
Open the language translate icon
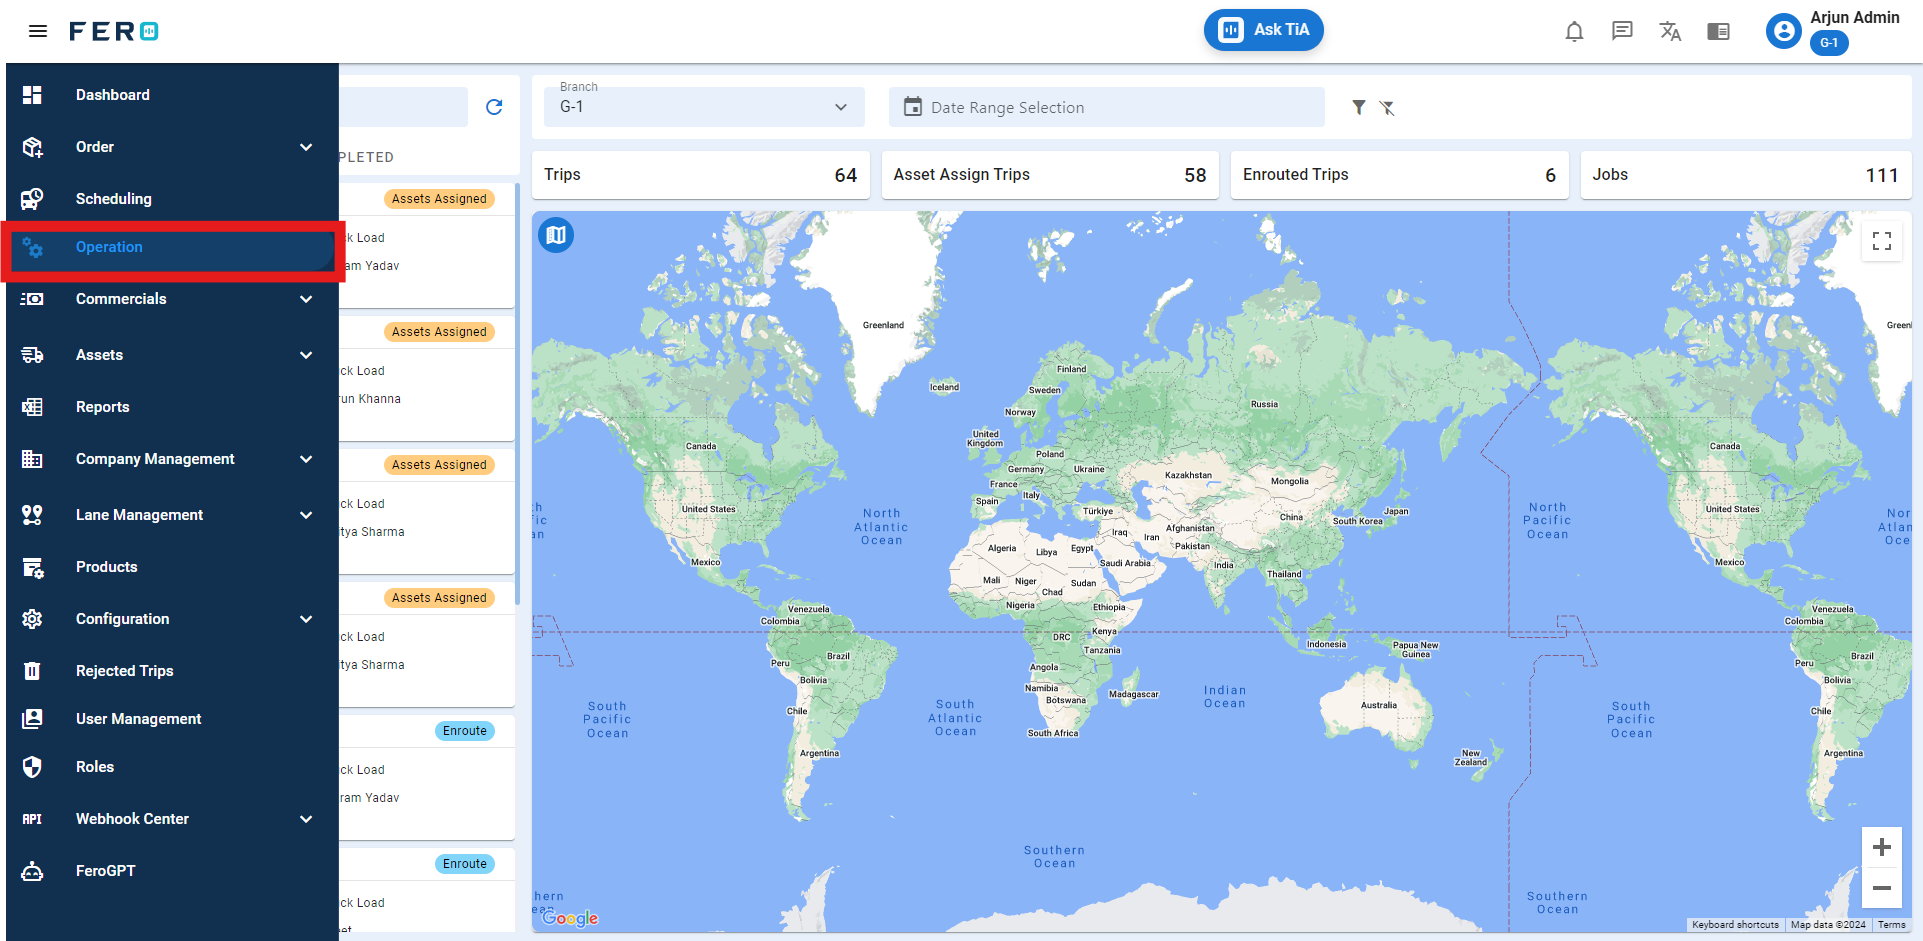tap(1670, 32)
